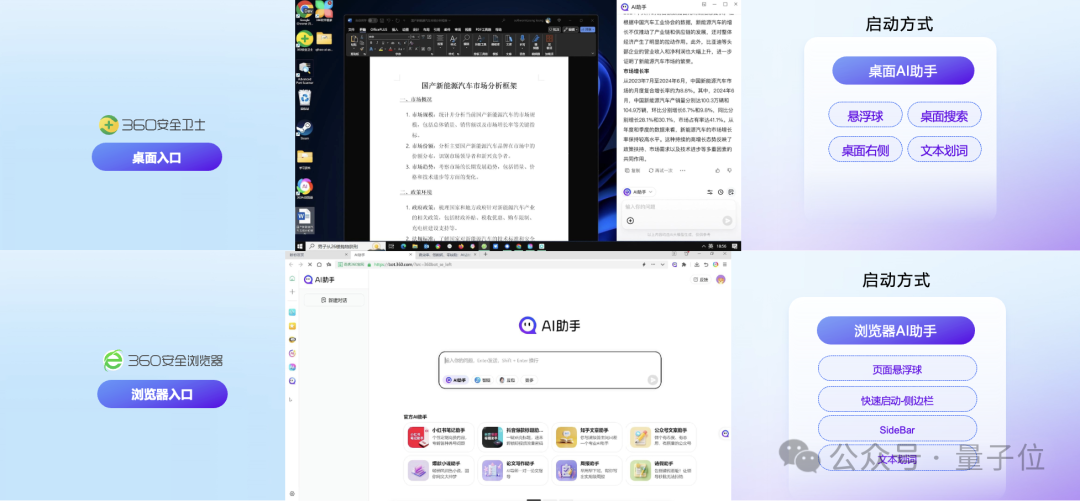Open history clock icon in desktop AI panel
The height and width of the screenshot is (501, 1080).
[x=720, y=192]
